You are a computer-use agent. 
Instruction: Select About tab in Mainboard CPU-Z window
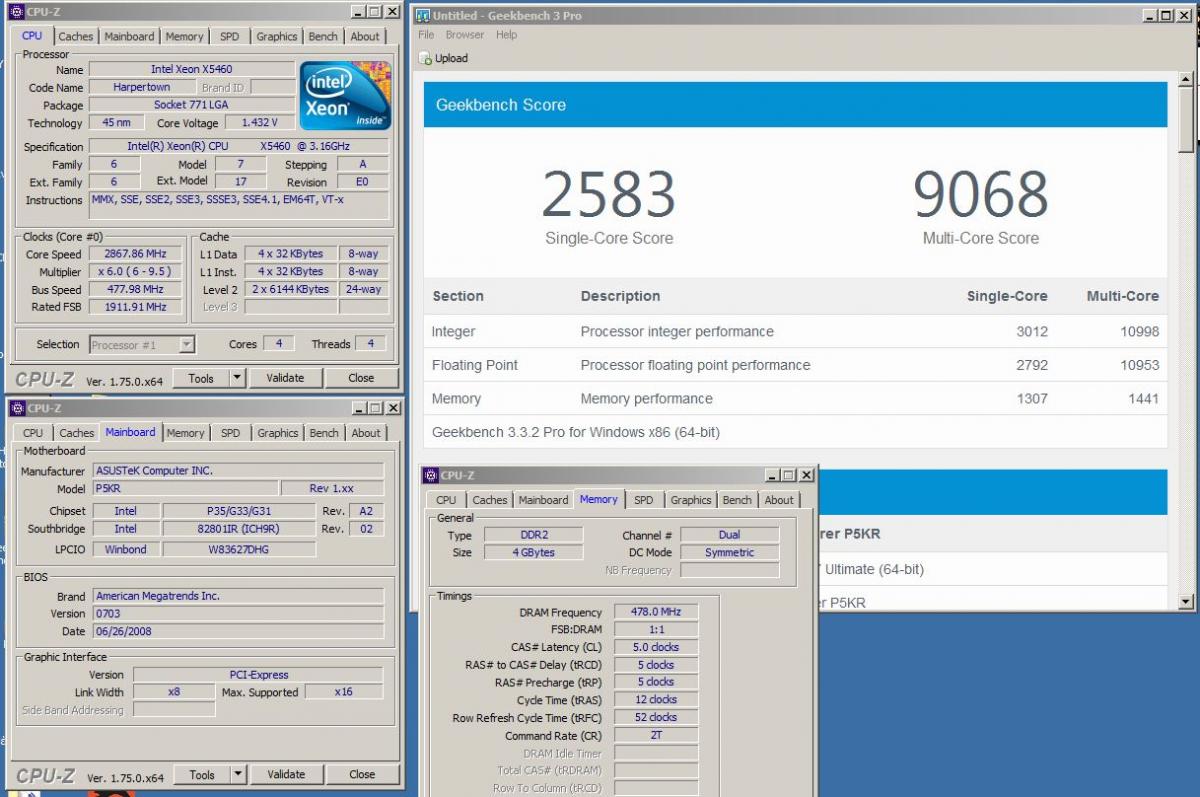coord(366,433)
